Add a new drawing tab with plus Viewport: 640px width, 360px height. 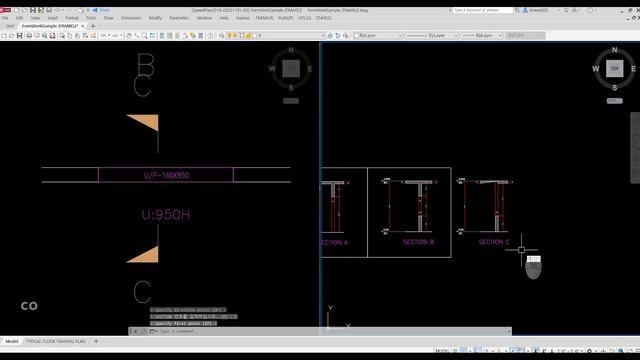coord(93,26)
